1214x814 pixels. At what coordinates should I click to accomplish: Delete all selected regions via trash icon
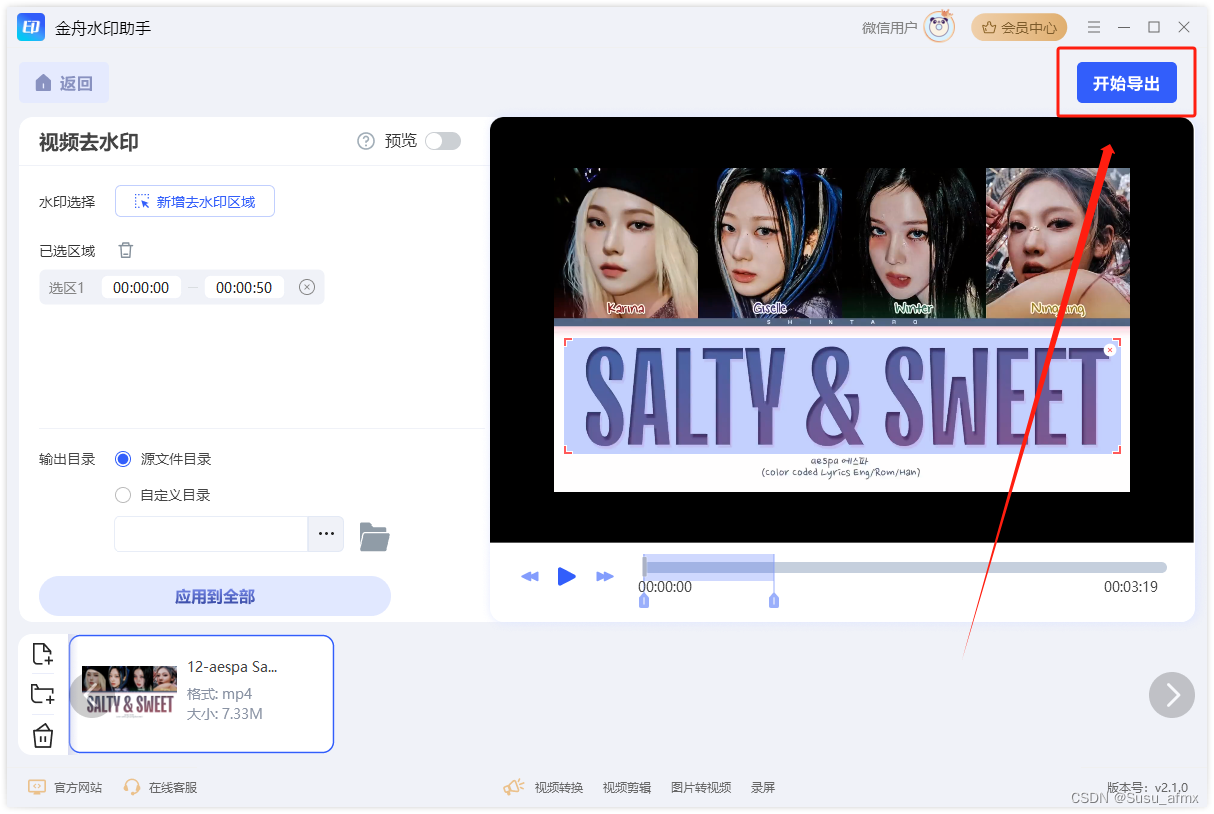[x=126, y=250]
